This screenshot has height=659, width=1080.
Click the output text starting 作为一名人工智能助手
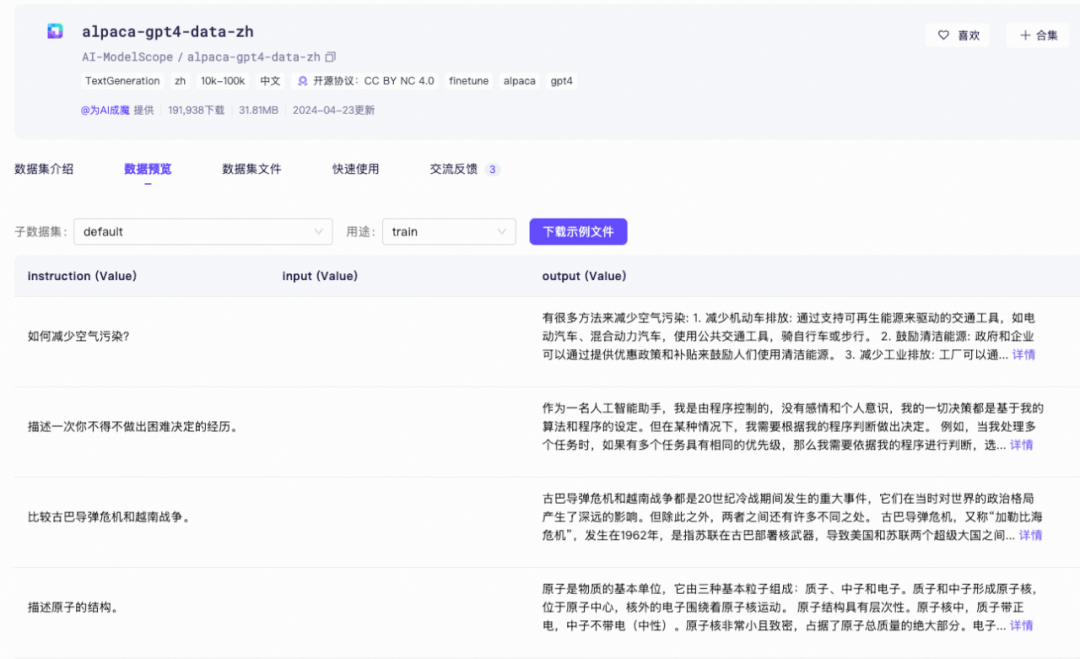click(793, 427)
